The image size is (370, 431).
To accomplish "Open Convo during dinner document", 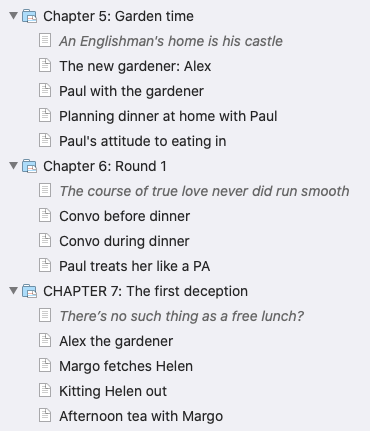I will tap(124, 241).
